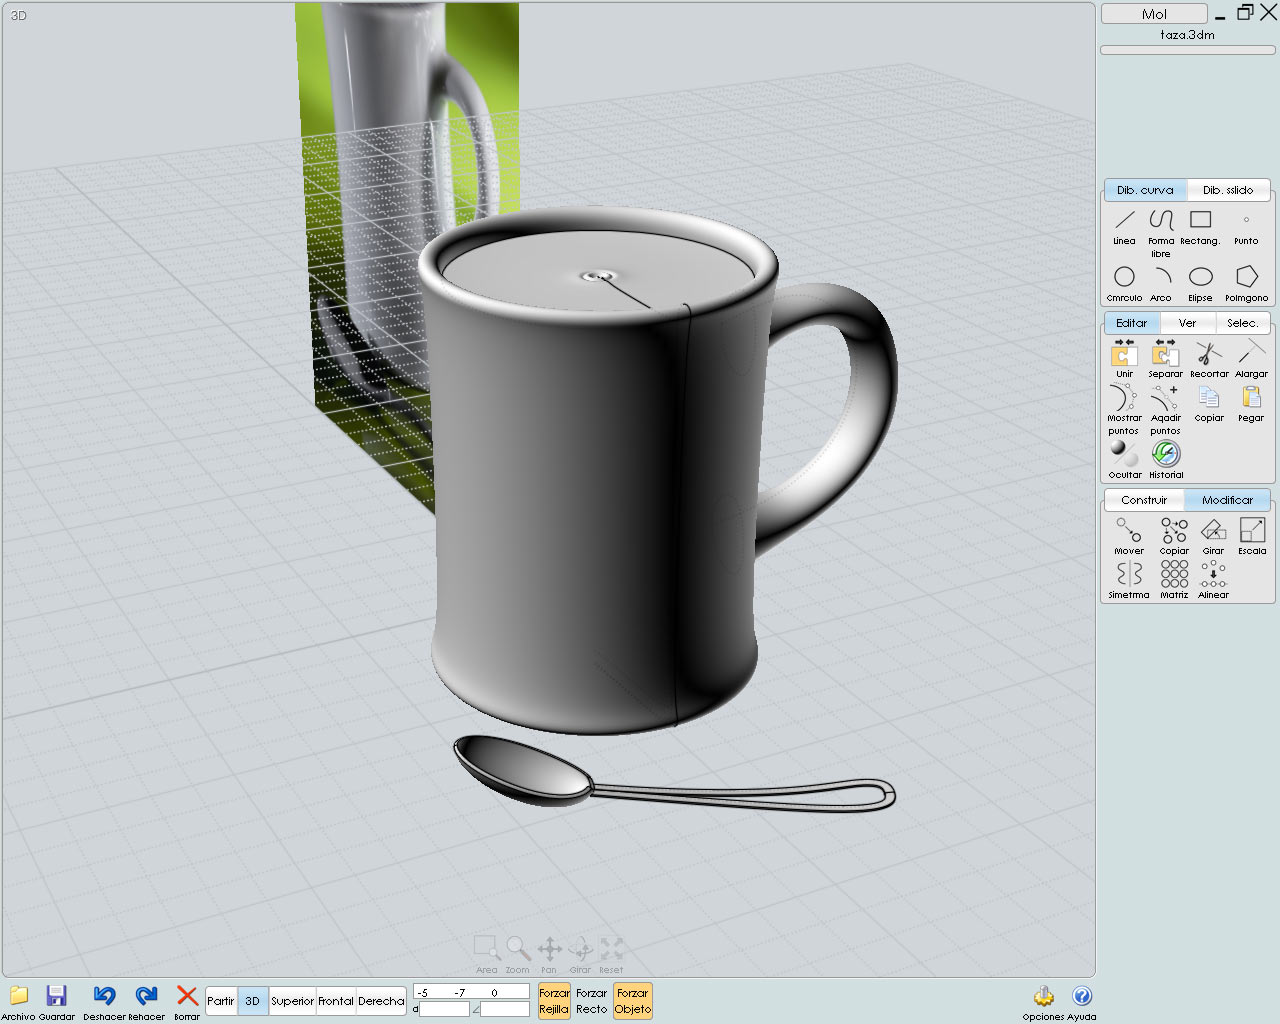Toggle Forzar Objeto object snap
Screen dimensions: 1280x1024
(x=633, y=1001)
